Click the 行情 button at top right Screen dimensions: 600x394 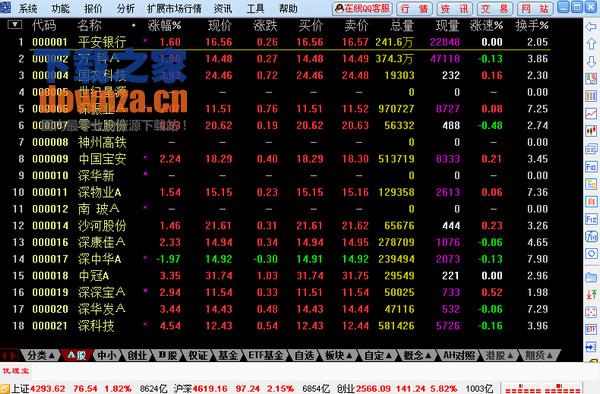pos(414,8)
